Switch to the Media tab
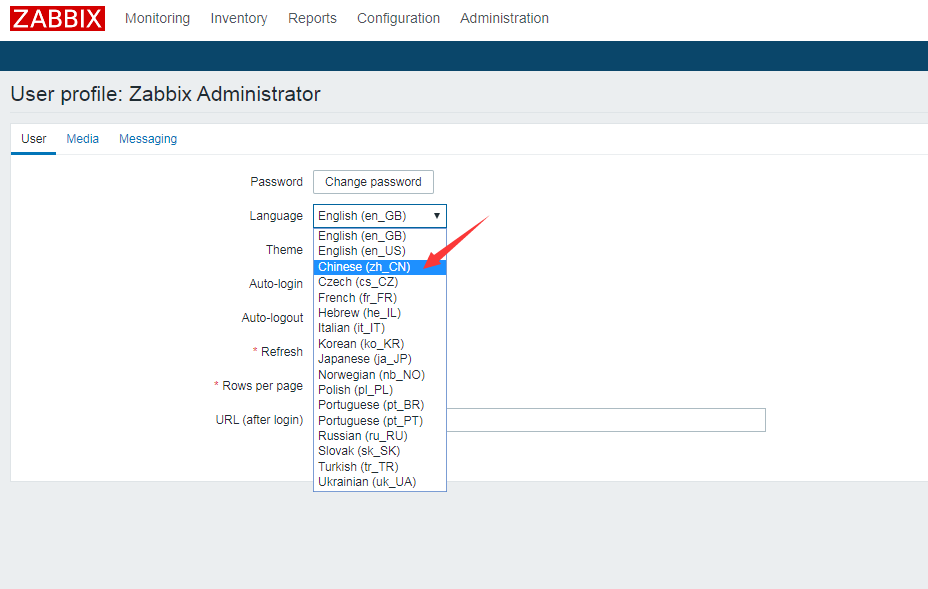Screen dimensions: 928x589 [82, 139]
